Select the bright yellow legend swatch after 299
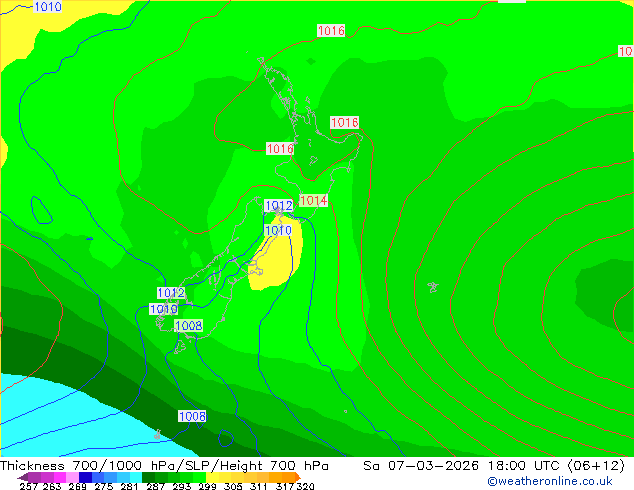The image size is (634, 490). click(x=212, y=477)
